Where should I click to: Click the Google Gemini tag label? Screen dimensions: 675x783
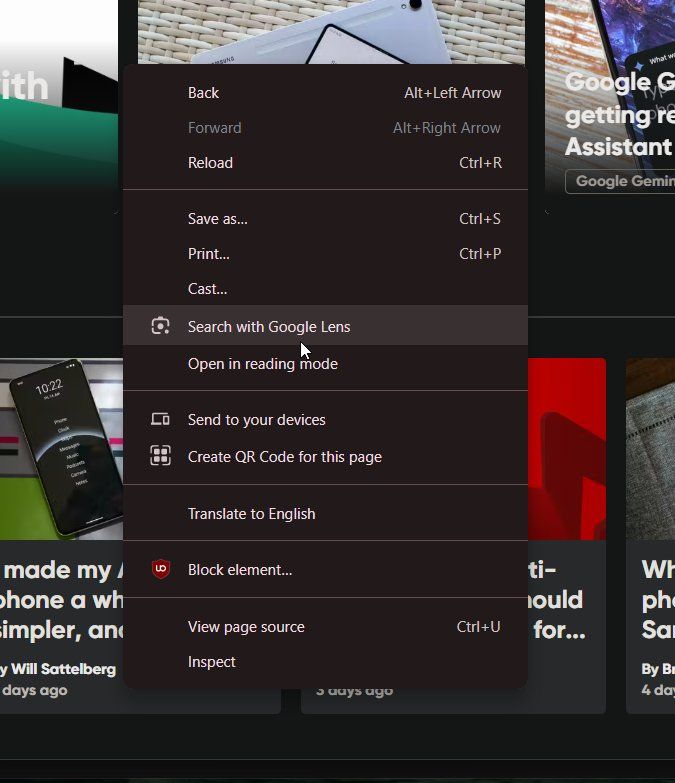pyautogui.click(x=621, y=181)
